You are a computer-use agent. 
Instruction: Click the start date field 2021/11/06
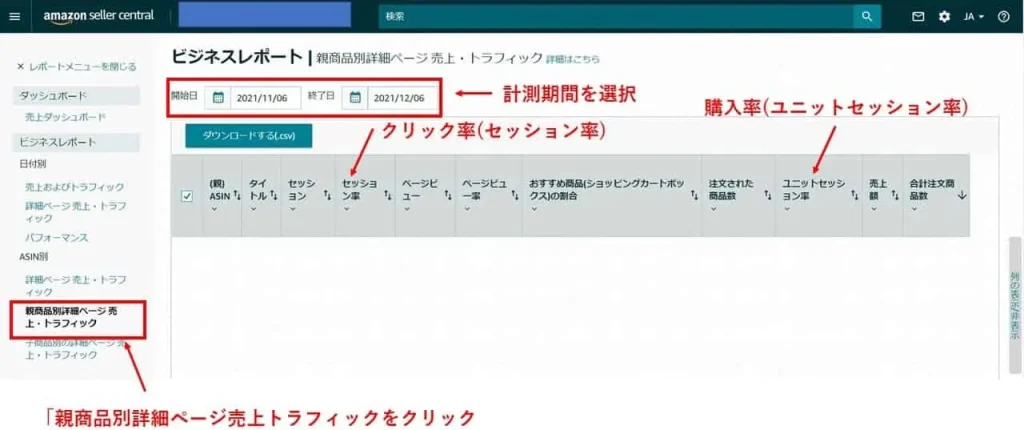(265, 98)
